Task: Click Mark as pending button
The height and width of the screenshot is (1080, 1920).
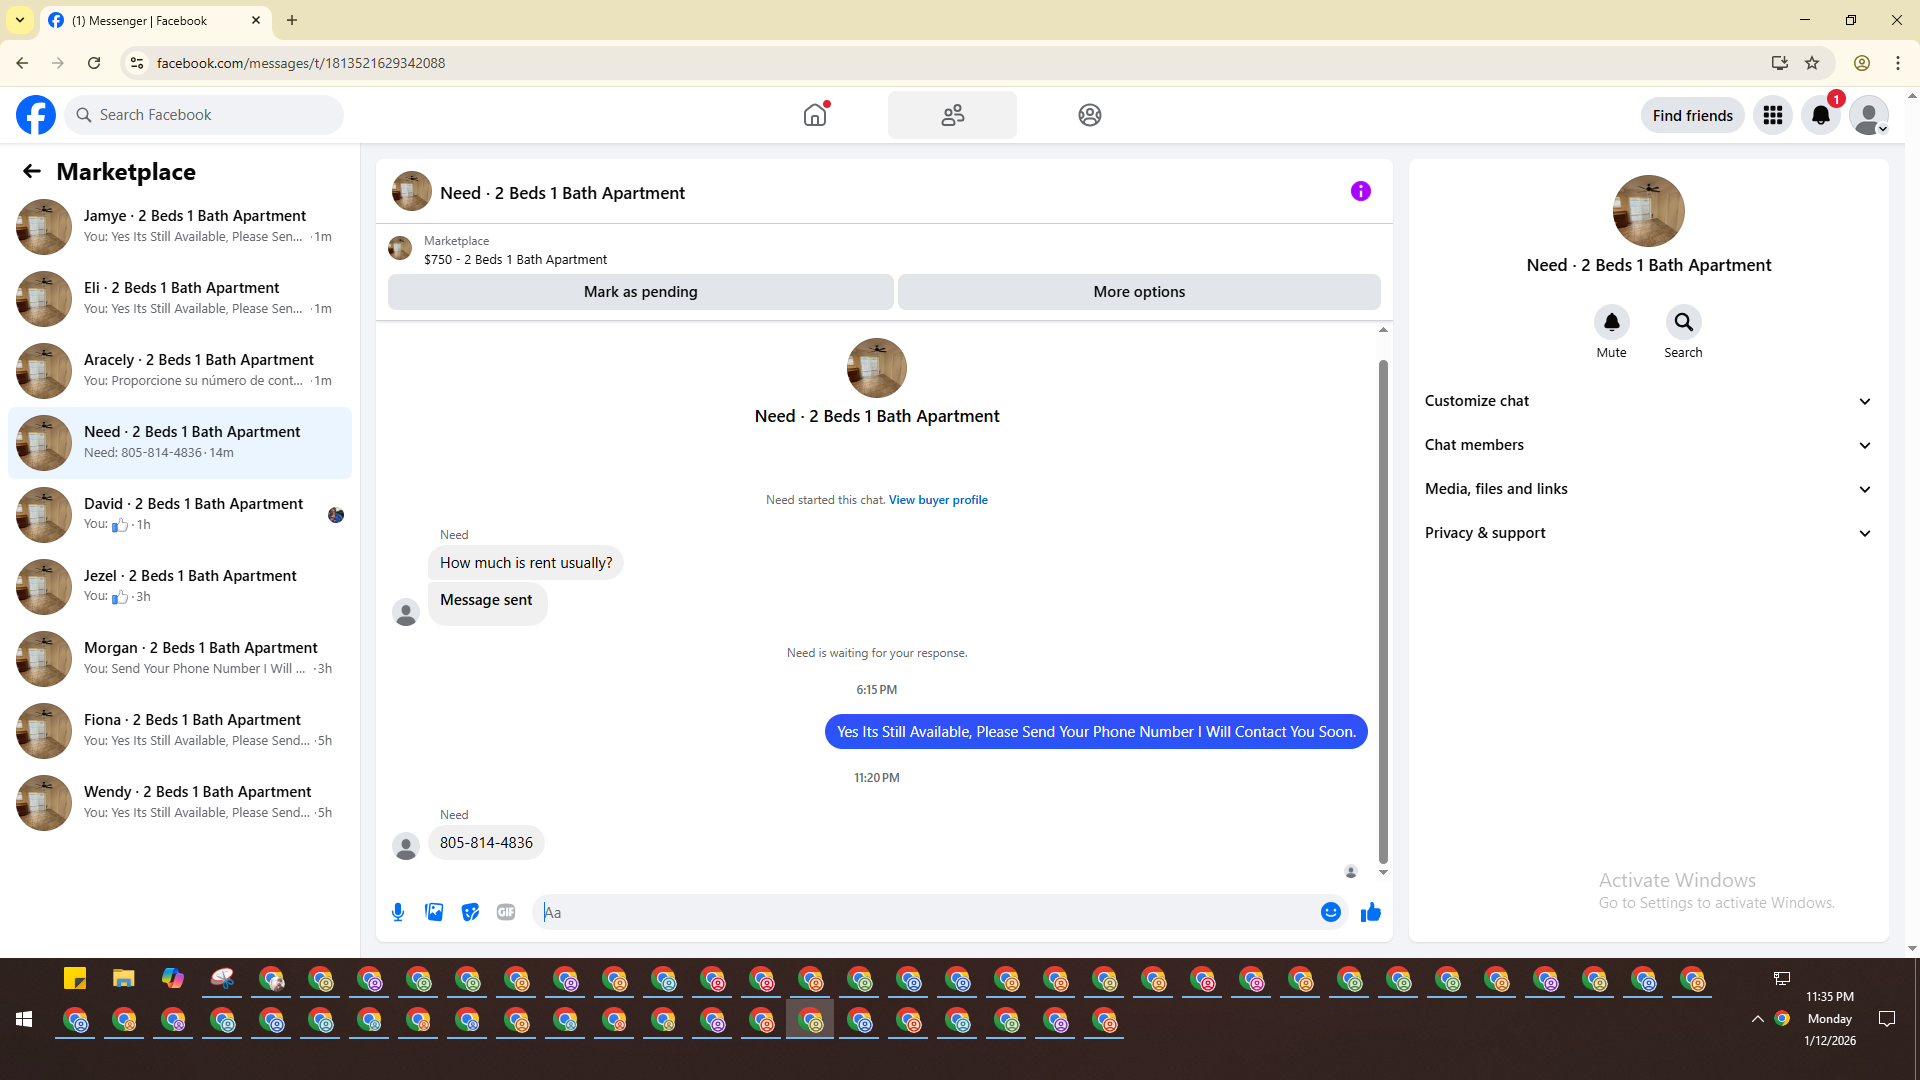Action: point(640,292)
